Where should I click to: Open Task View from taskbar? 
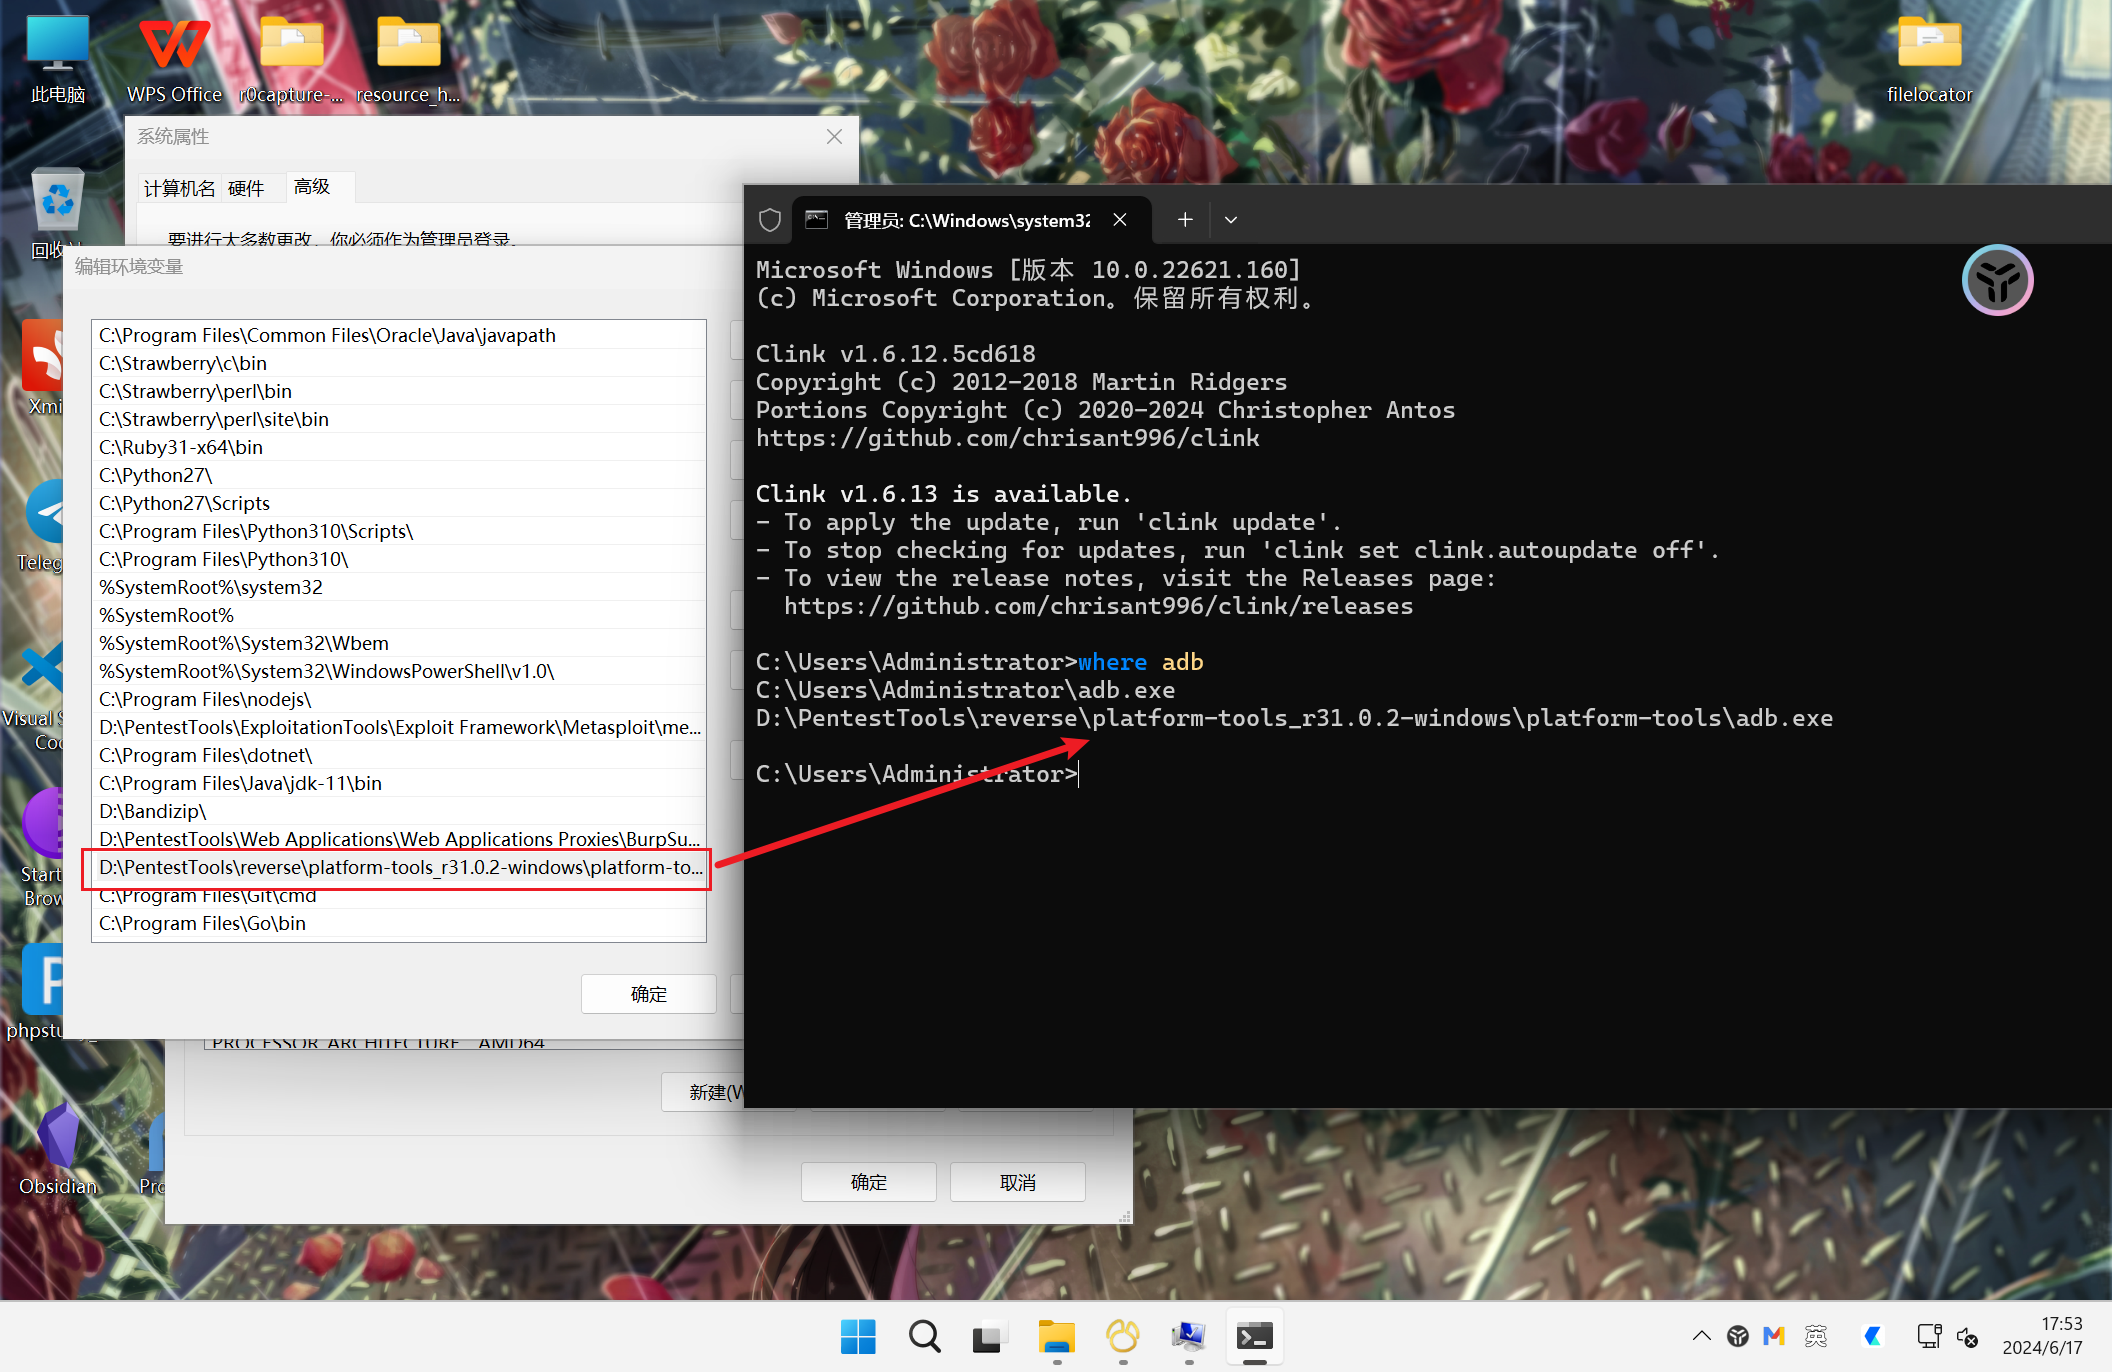[x=989, y=1337]
